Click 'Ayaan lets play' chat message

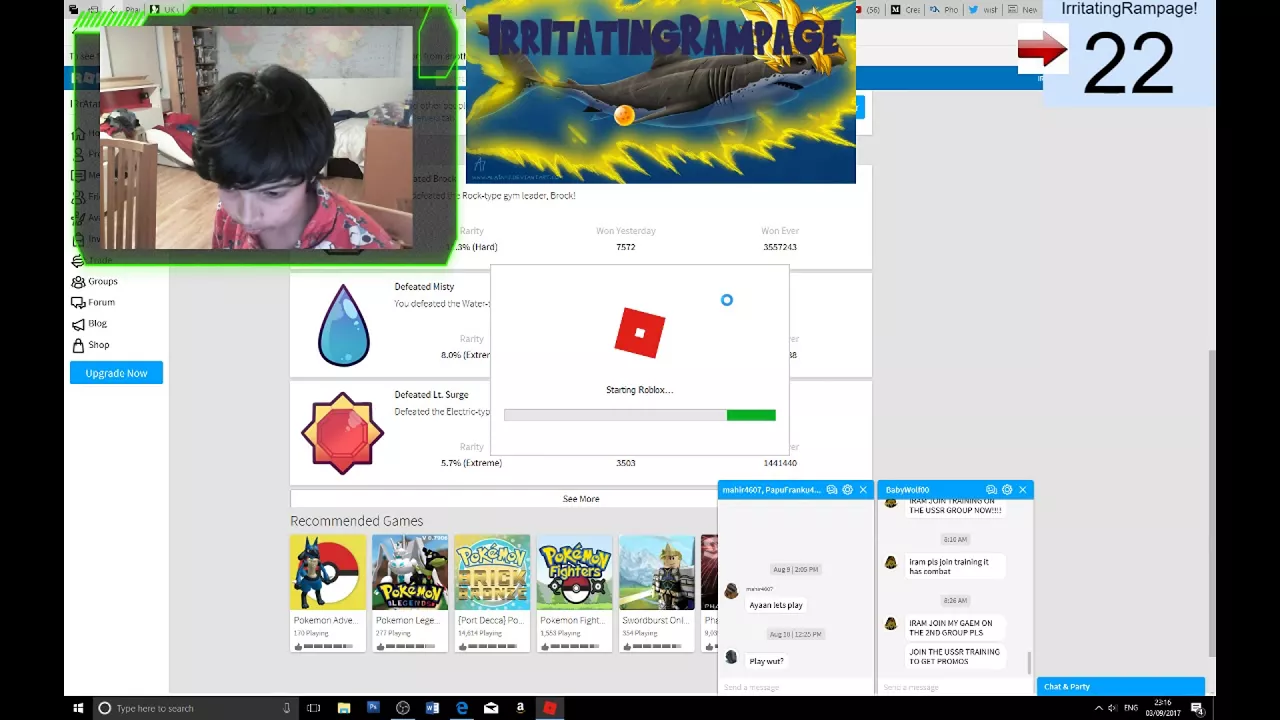(x=776, y=605)
